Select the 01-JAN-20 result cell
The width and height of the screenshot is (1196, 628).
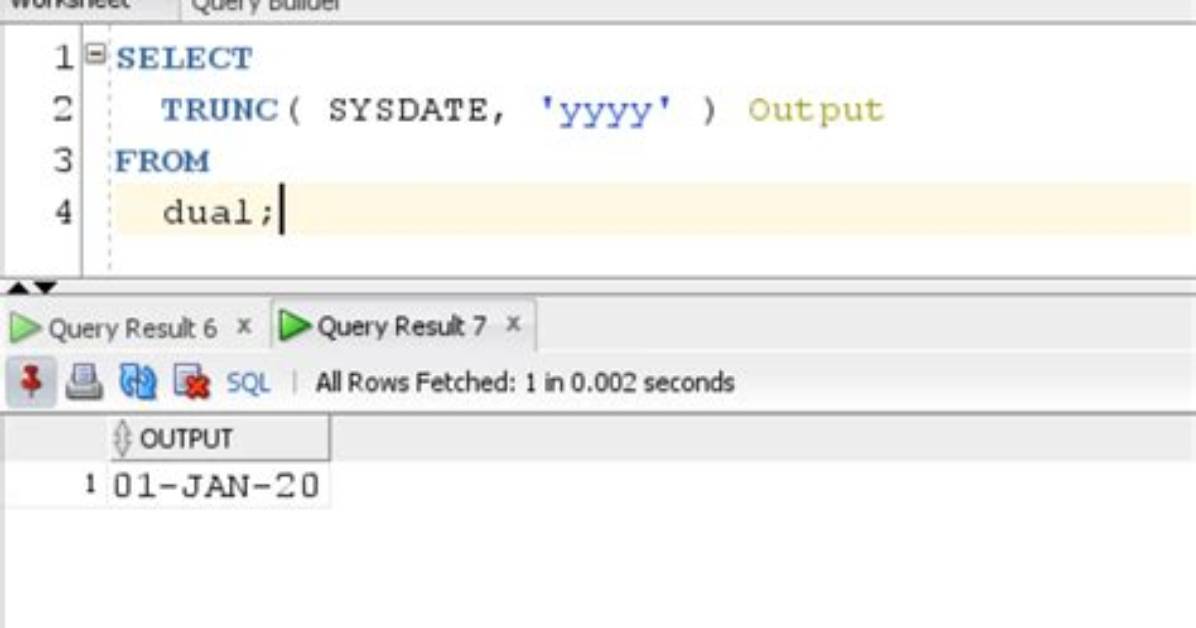216,485
